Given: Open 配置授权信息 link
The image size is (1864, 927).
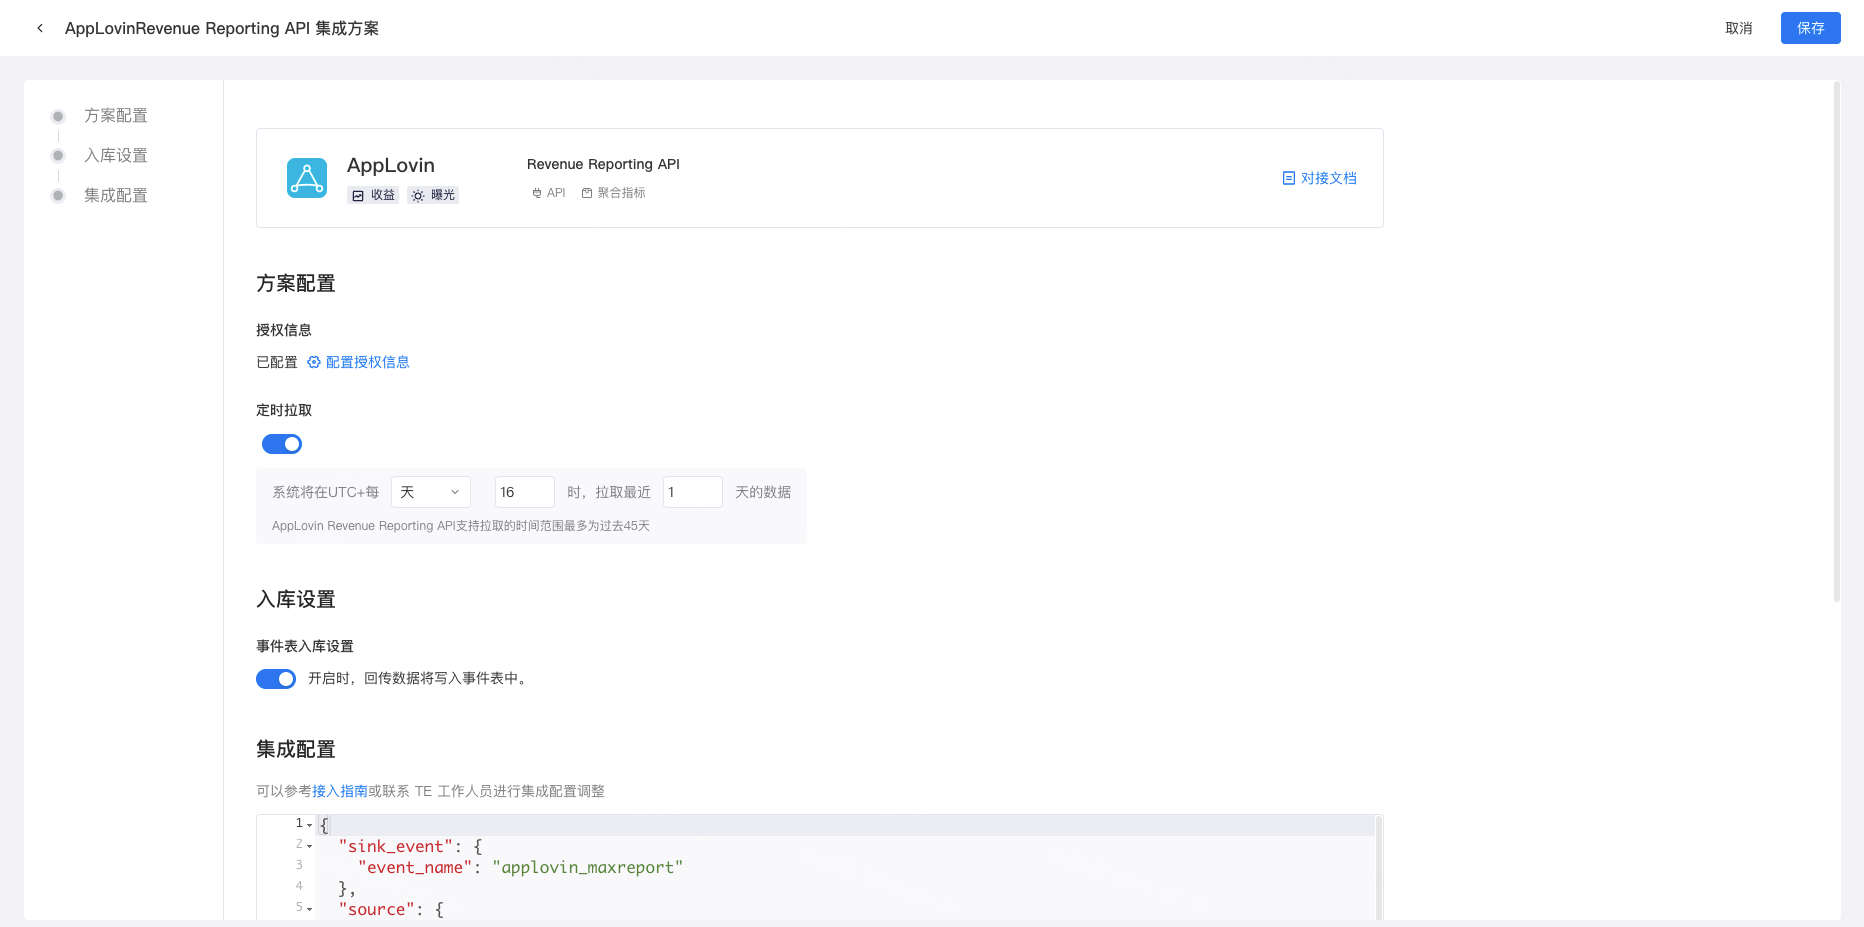Looking at the screenshot, I should pyautogui.click(x=368, y=362).
